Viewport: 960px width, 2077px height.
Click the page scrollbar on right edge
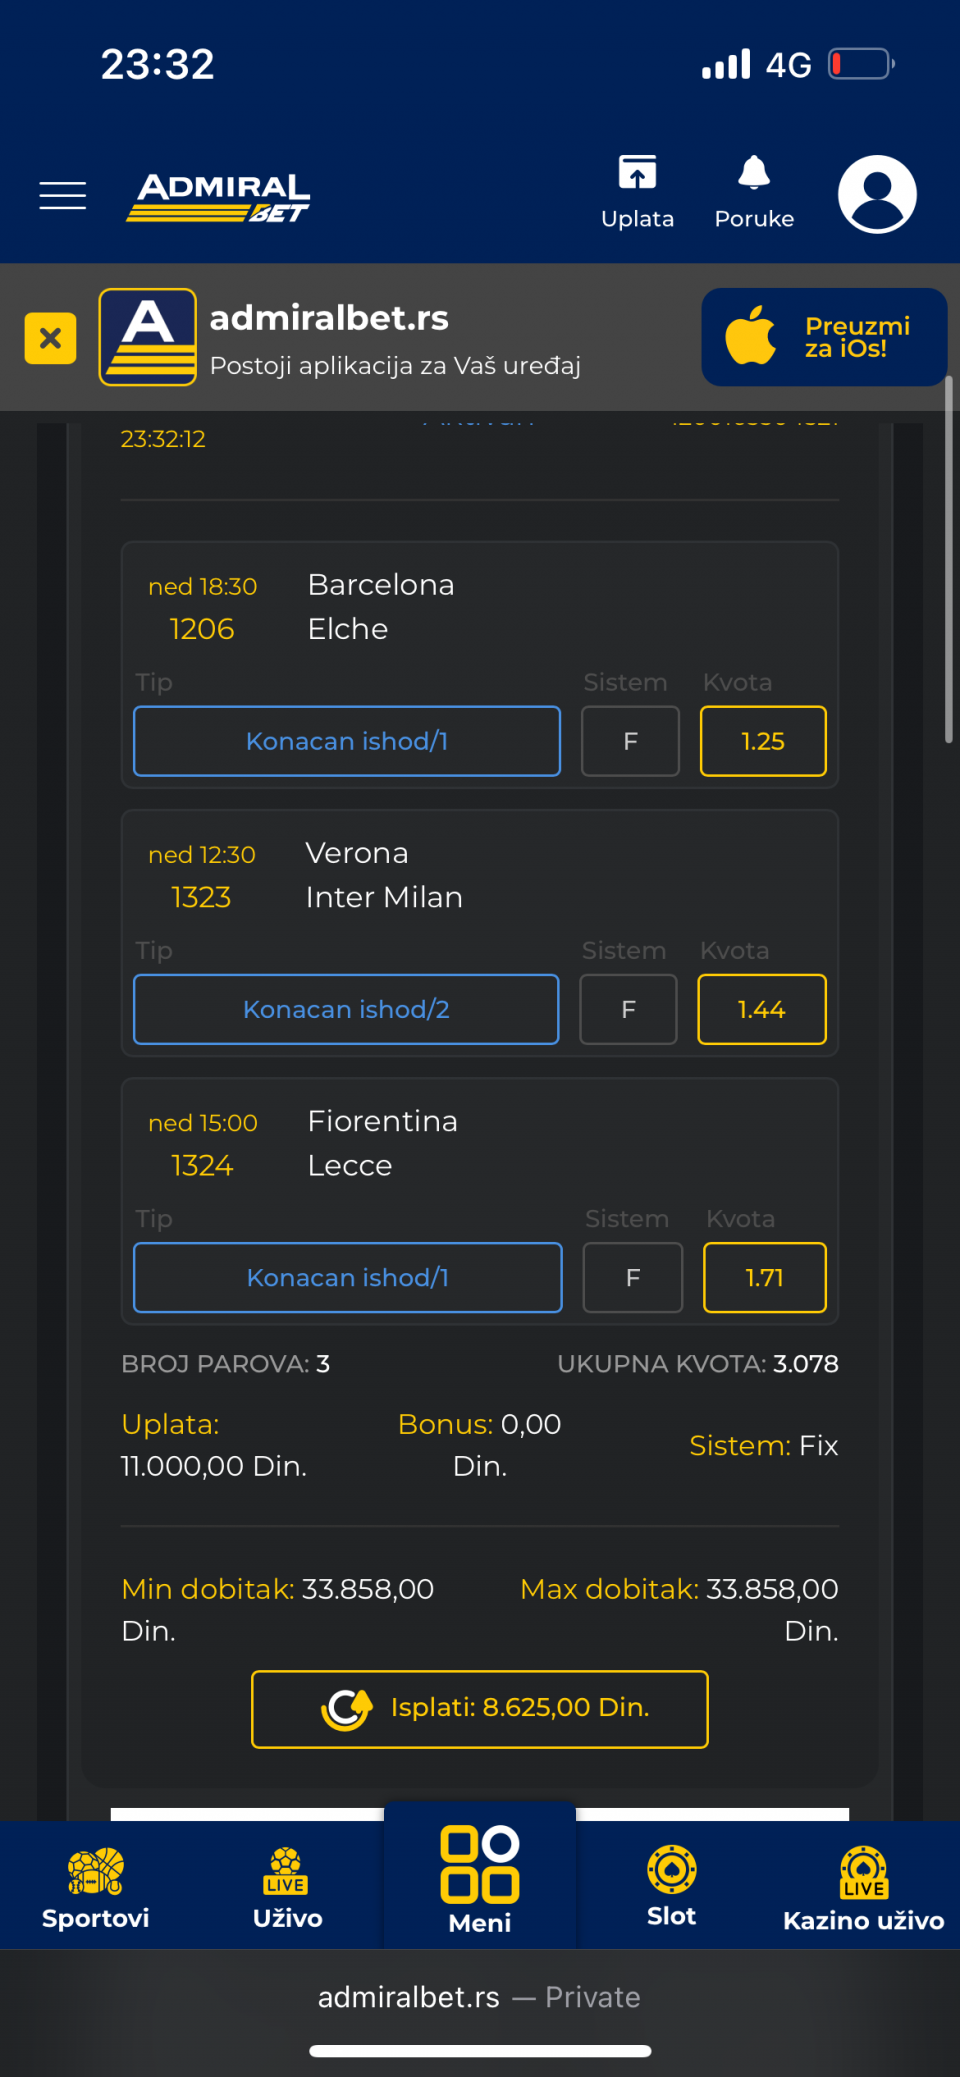coord(948,560)
